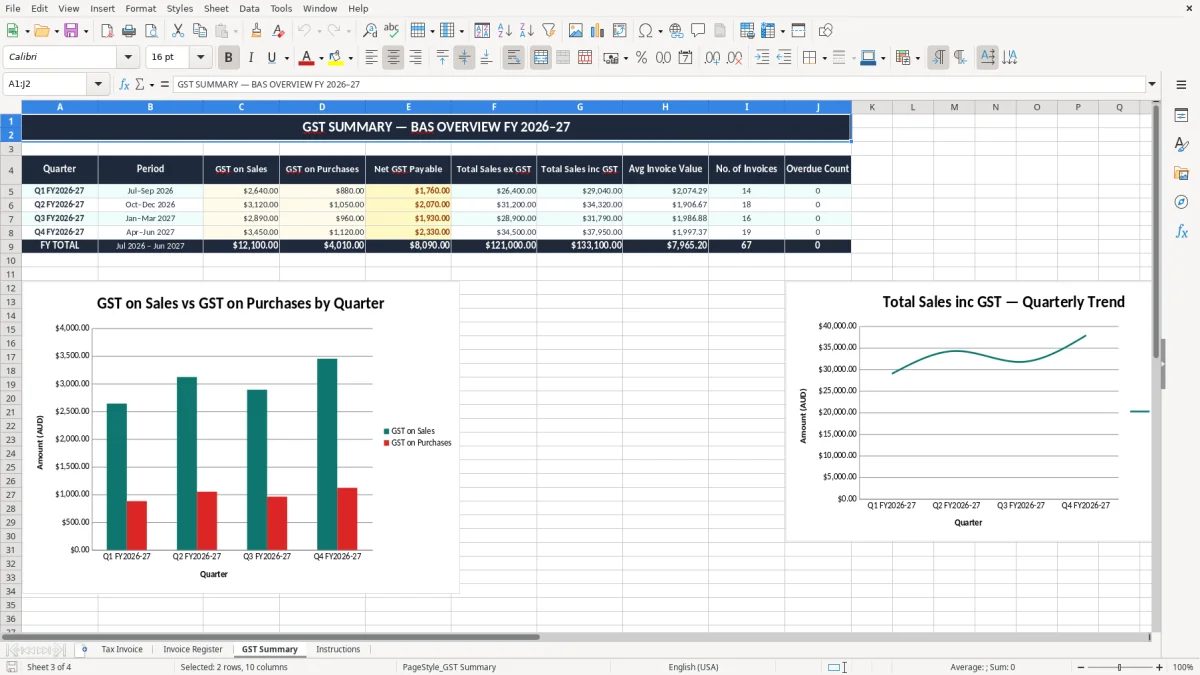This screenshot has height=675, width=1200.
Task: Click the Save document icon
Action: point(71,31)
